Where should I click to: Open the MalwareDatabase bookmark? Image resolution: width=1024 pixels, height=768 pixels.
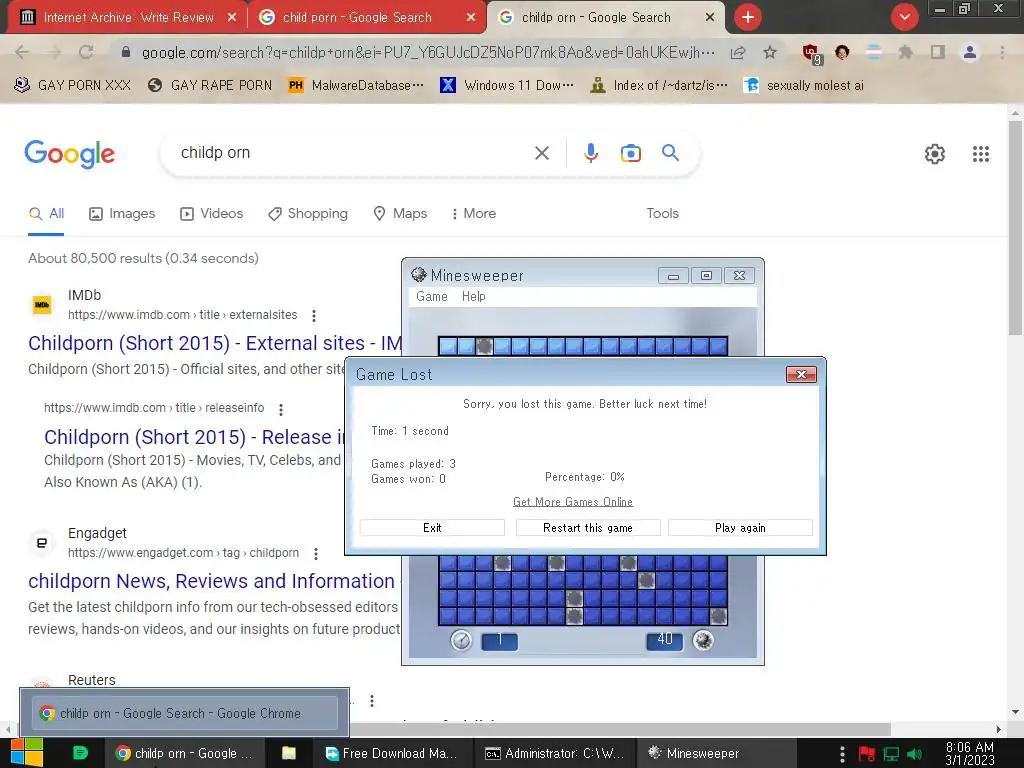pyautogui.click(x=356, y=86)
